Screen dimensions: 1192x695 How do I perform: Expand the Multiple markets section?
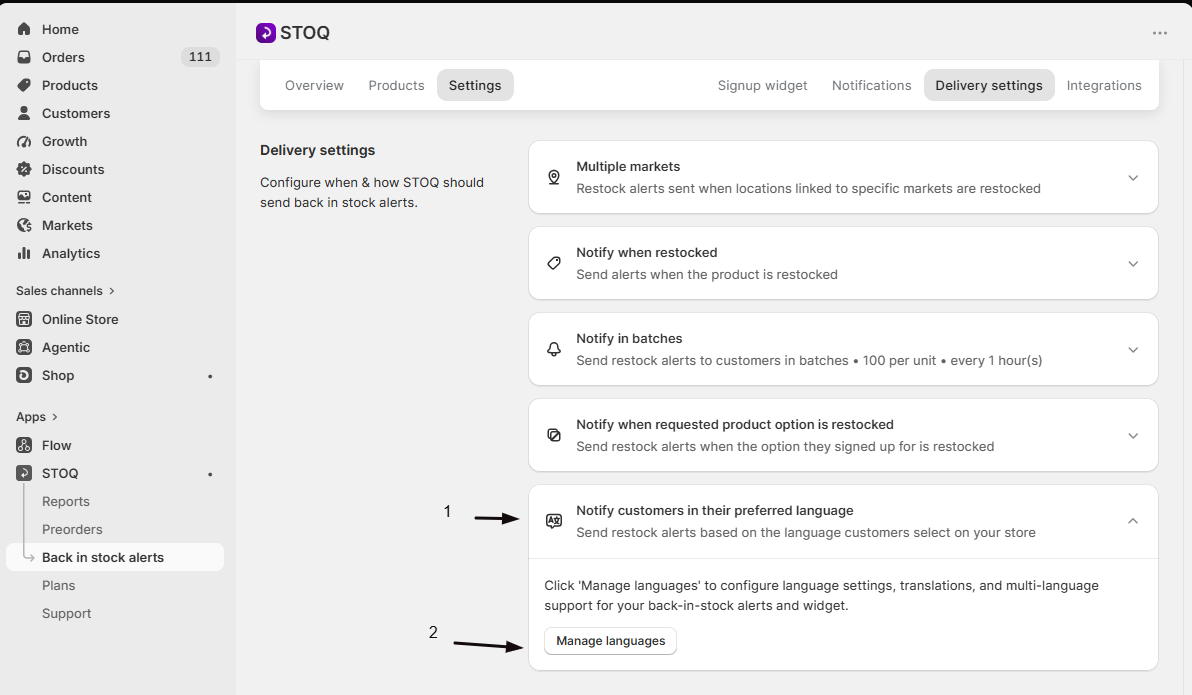[1133, 178]
